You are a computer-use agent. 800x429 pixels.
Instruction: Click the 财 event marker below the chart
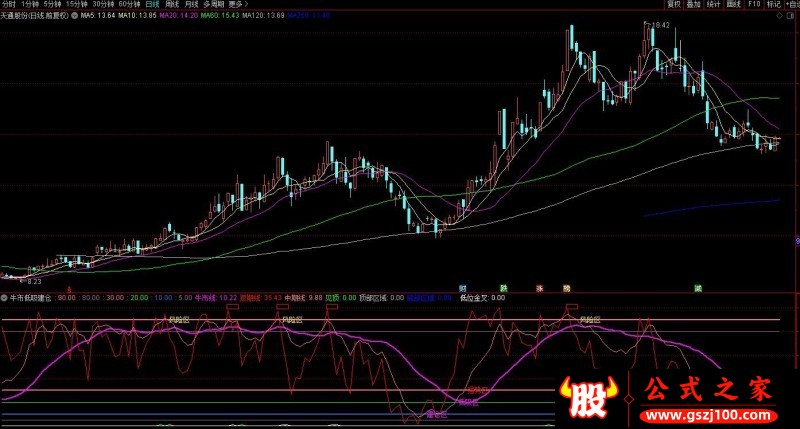click(x=463, y=288)
